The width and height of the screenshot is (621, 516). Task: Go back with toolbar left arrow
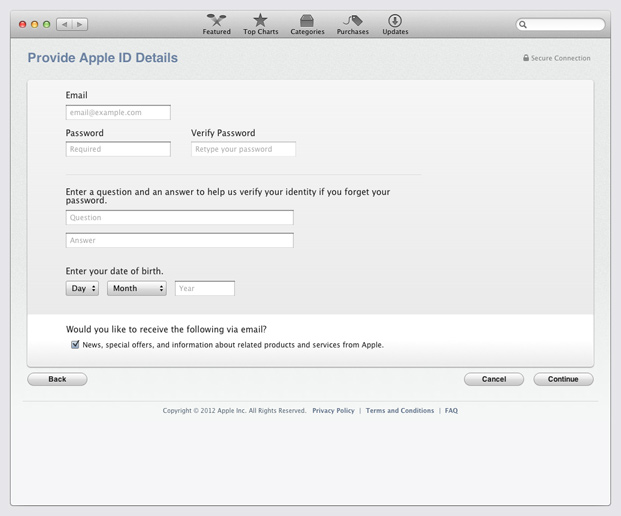[x=64, y=25]
